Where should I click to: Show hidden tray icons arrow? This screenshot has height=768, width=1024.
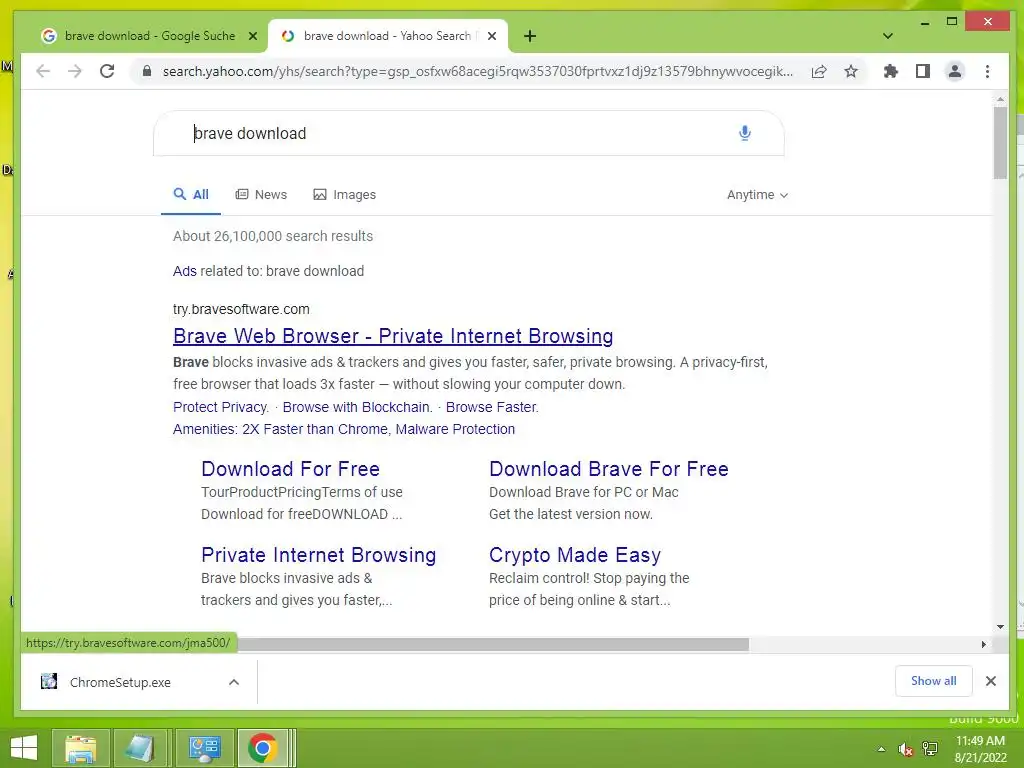click(x=881, y=749)
